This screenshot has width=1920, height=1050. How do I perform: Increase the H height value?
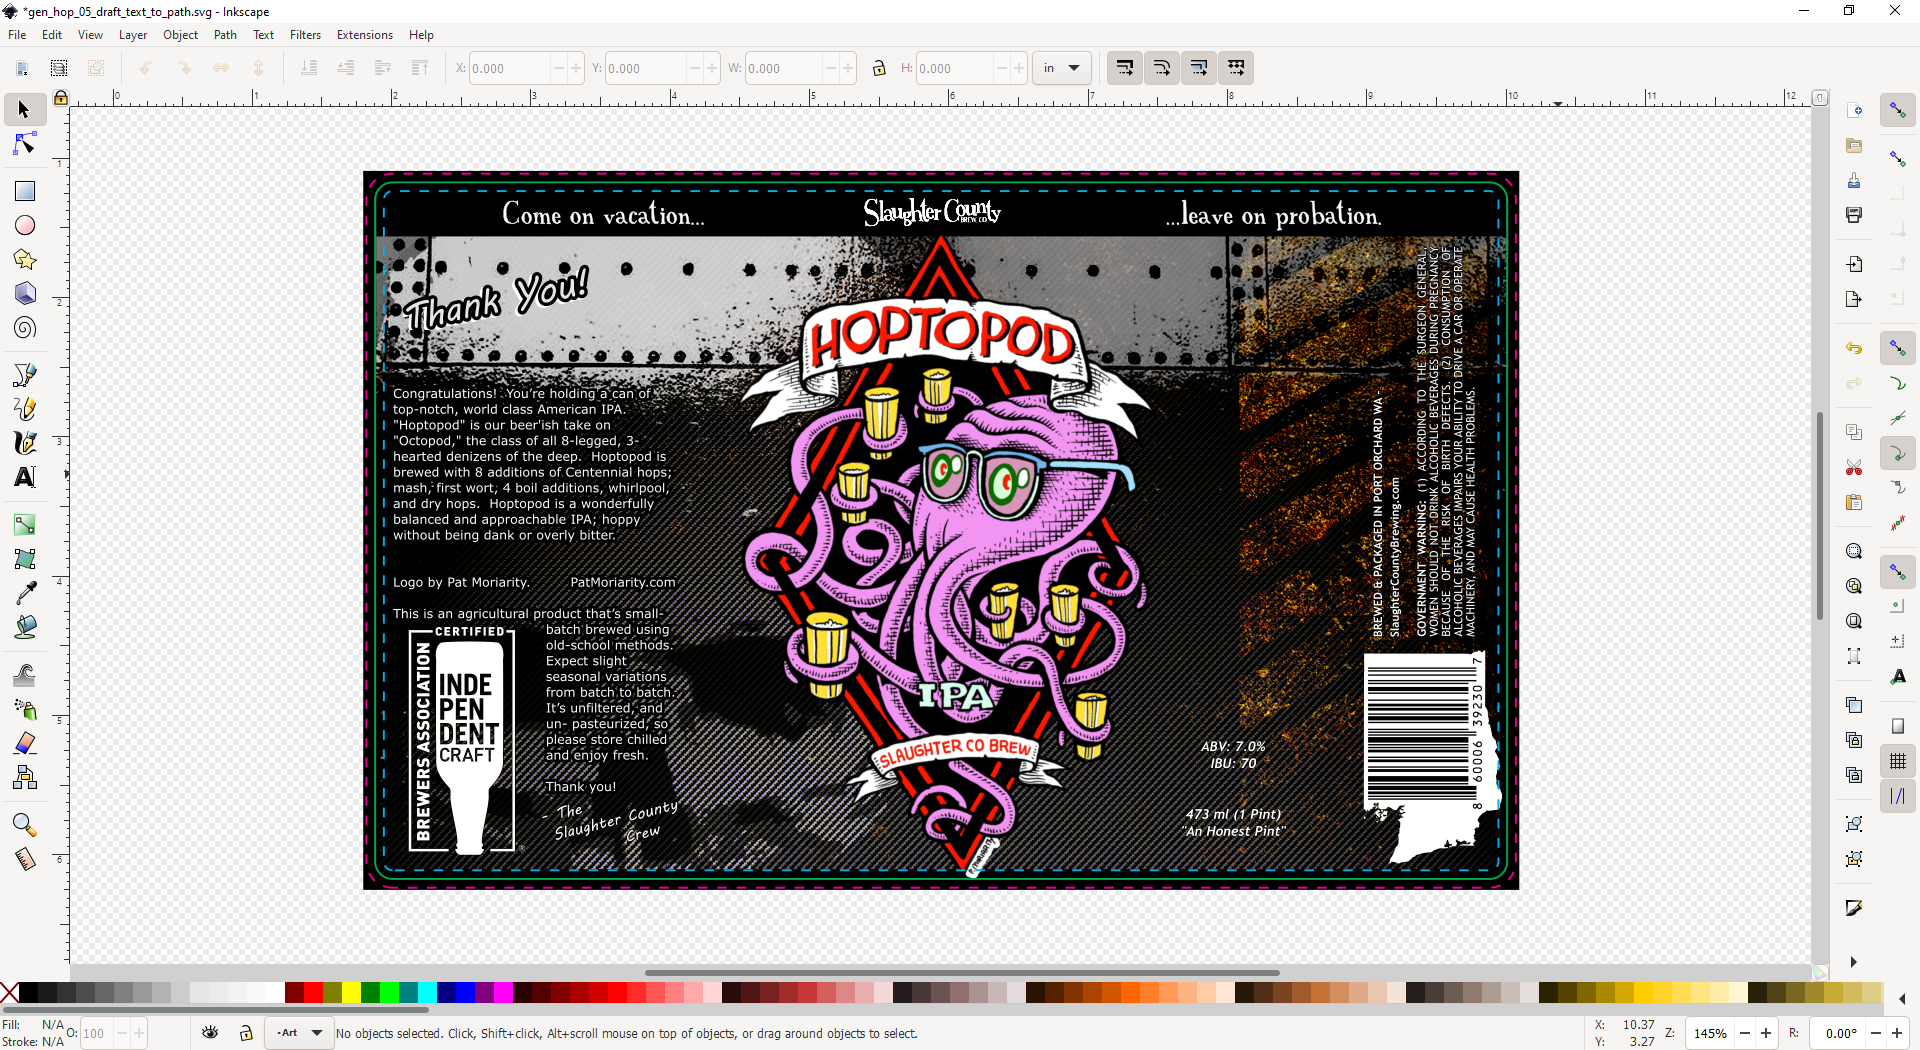[x=1019, y=68]
